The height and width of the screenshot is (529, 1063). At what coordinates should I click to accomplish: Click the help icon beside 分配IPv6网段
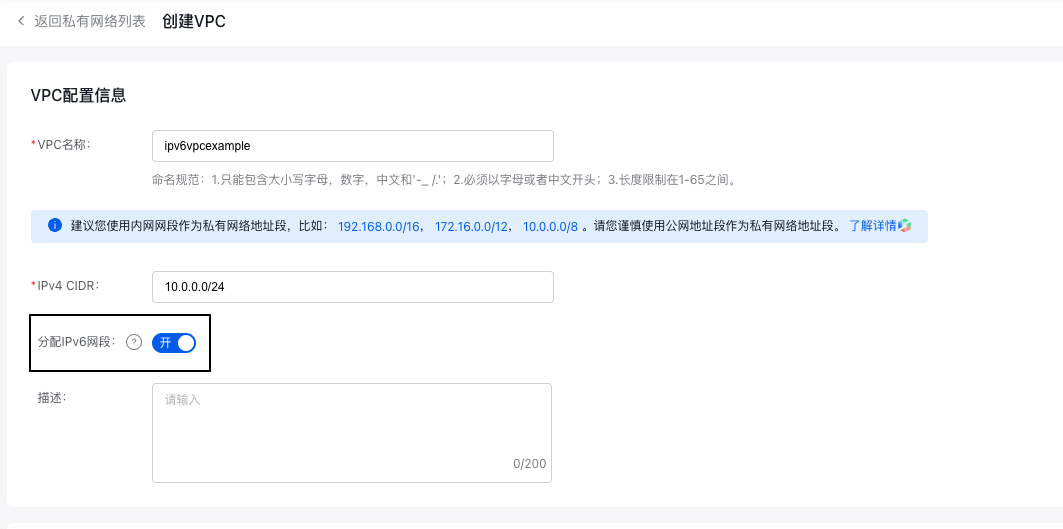click(x=134, y=343)
